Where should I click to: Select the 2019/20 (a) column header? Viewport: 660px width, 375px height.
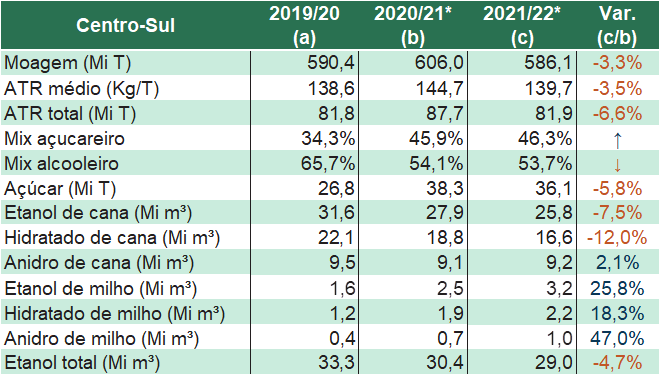coord(304,25)
